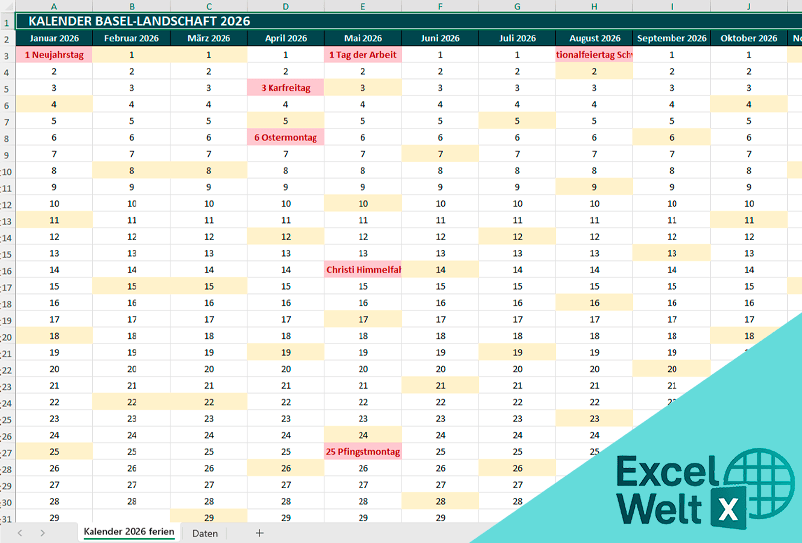The image size is (802, 543).
Task: Click the 1 Neujahrstag holiday cell
Action: [54, 55]
